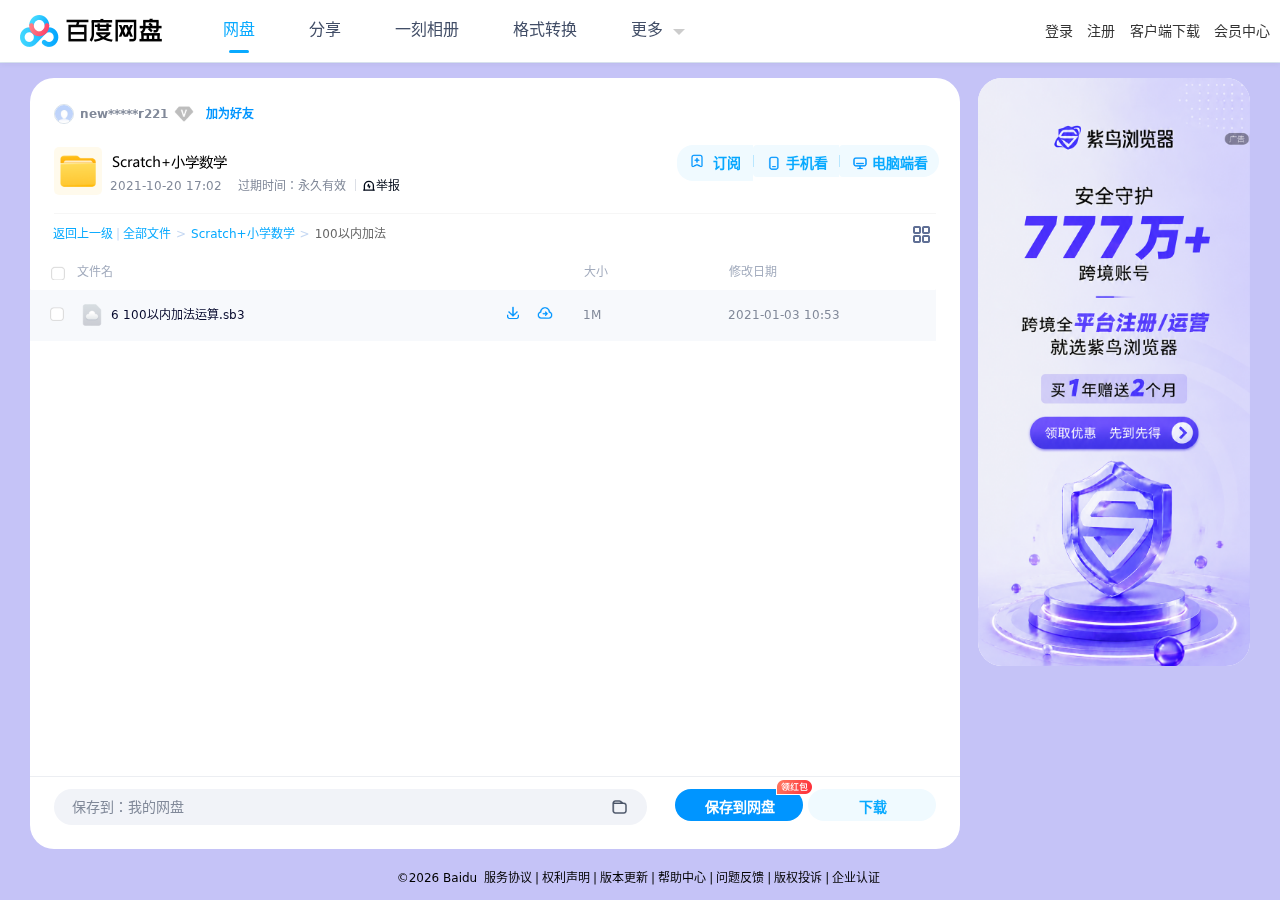
Task: Click 全部文件 breadcrumb
Action: pyautogui.click(x=147, y=234)
